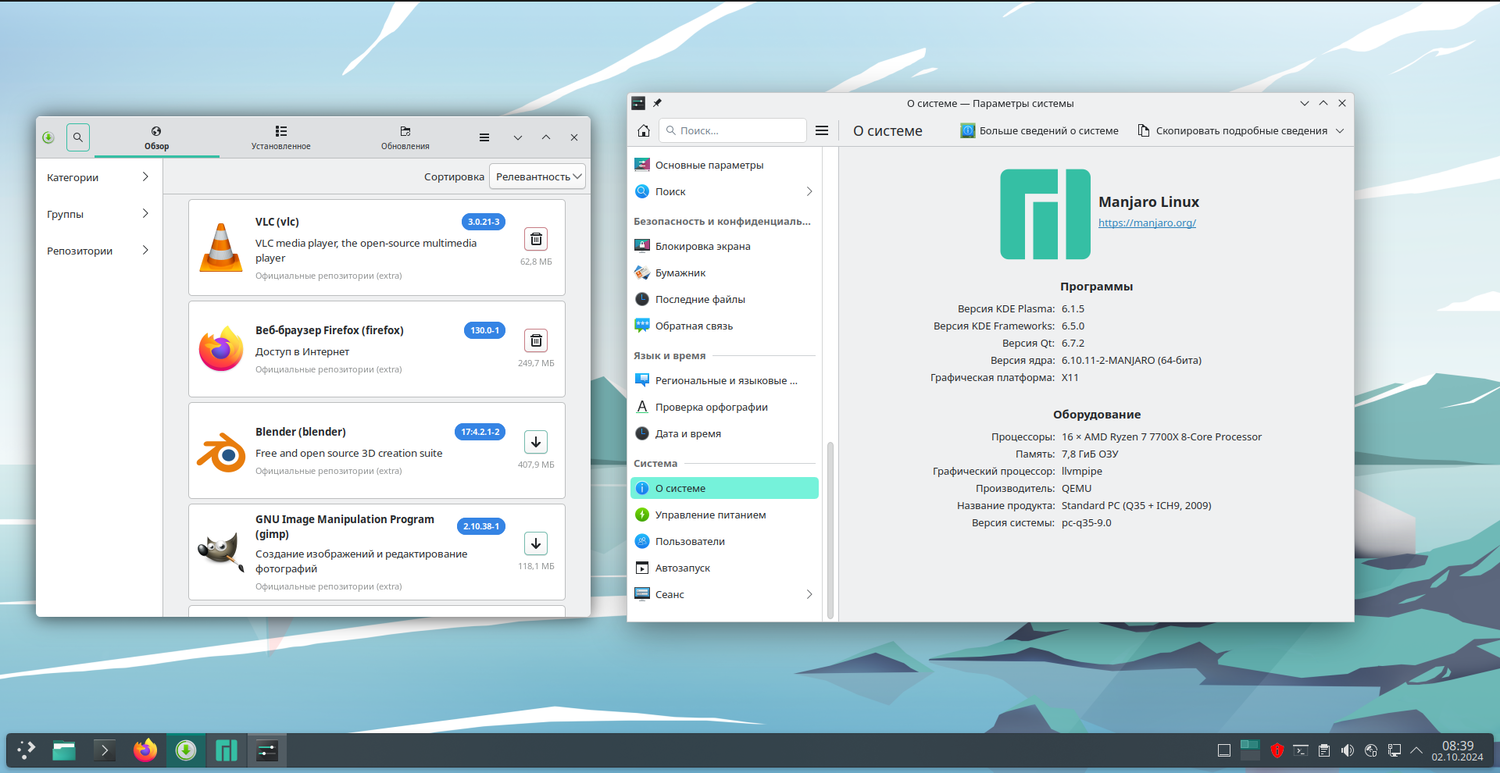Image resolution: width=1500 pixels, height=773 pixels.
Task: Open Pamac hamburger menu
Action: pyautogui.click(x=484, y=138)
